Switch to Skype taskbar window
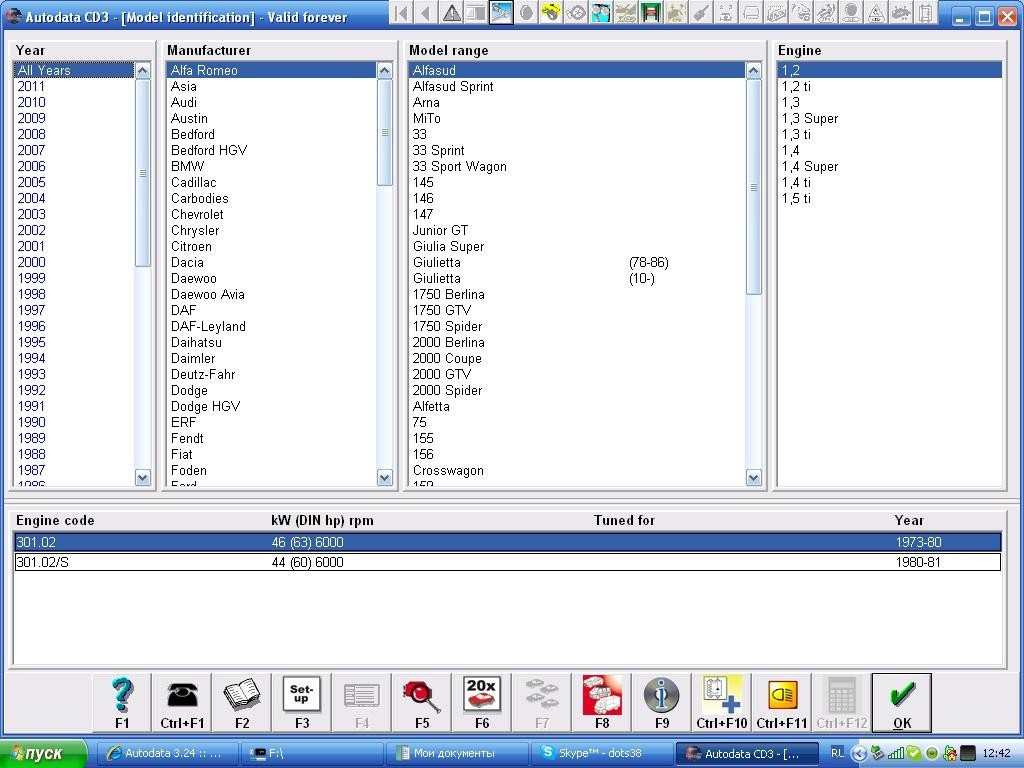Image resolution: width=1024 pixels, height=768 pixels. [x=600, y=753]
